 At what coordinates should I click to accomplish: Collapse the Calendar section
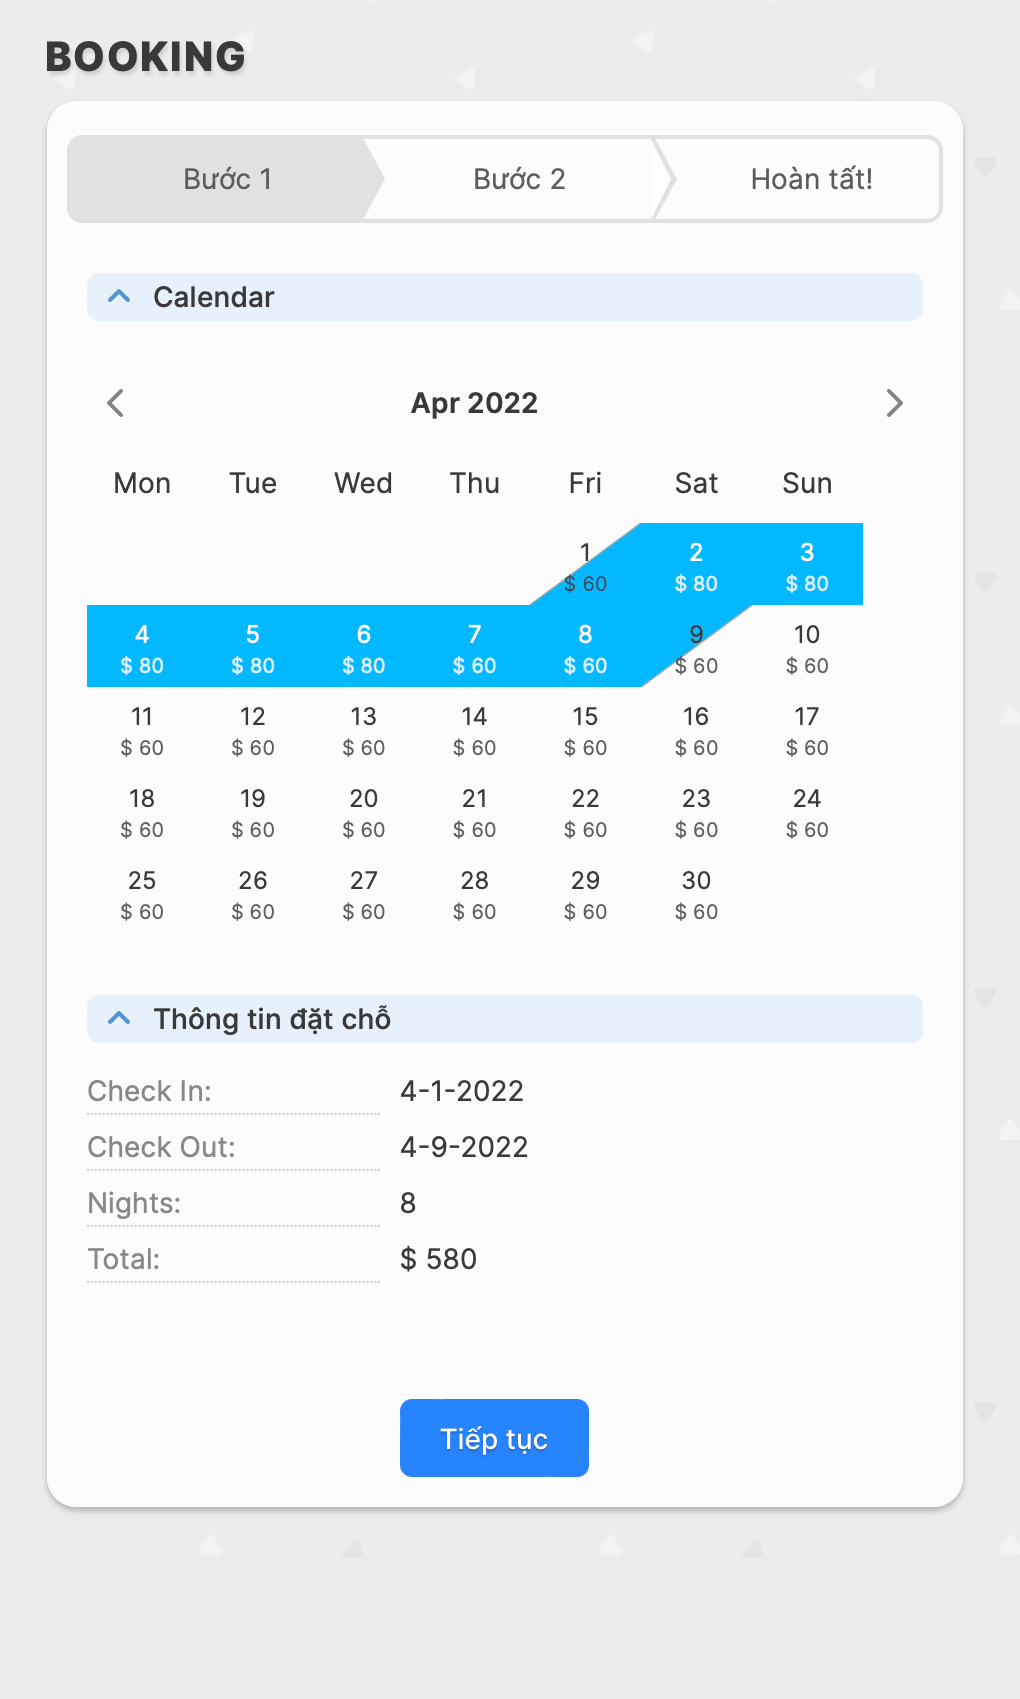[x=120, y=297]
